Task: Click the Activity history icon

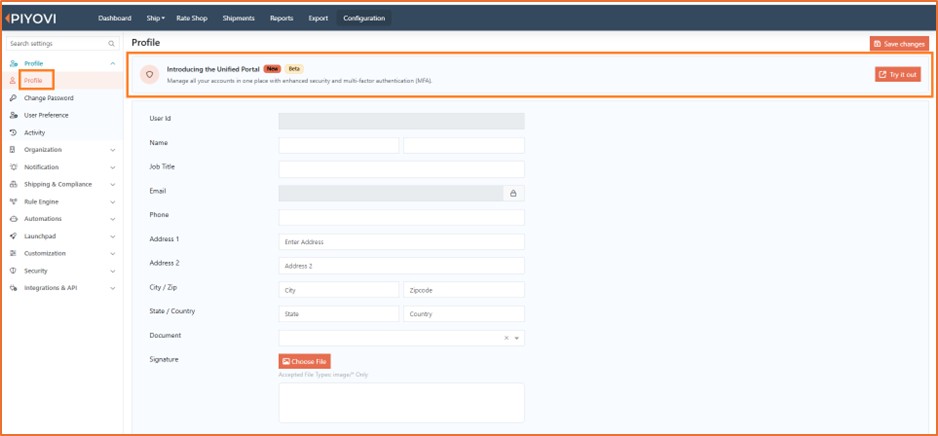Action: click(x=13, y=132)
